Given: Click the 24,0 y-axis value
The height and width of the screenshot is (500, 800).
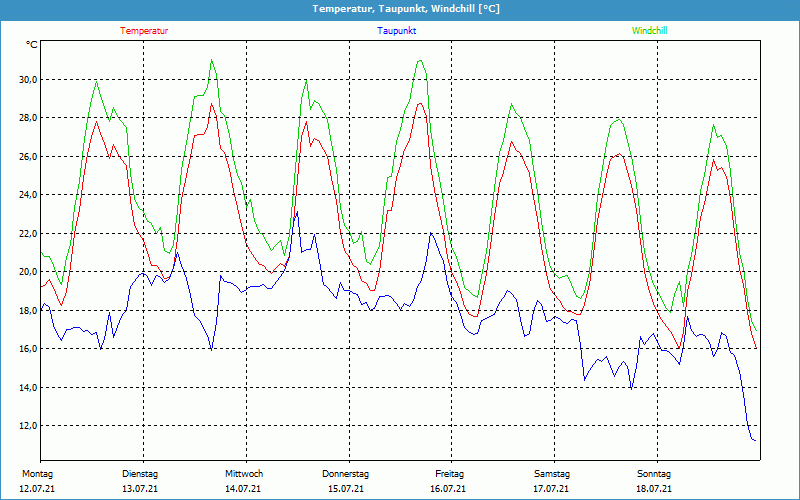Looking at the screenshot, I should [27, 195].
